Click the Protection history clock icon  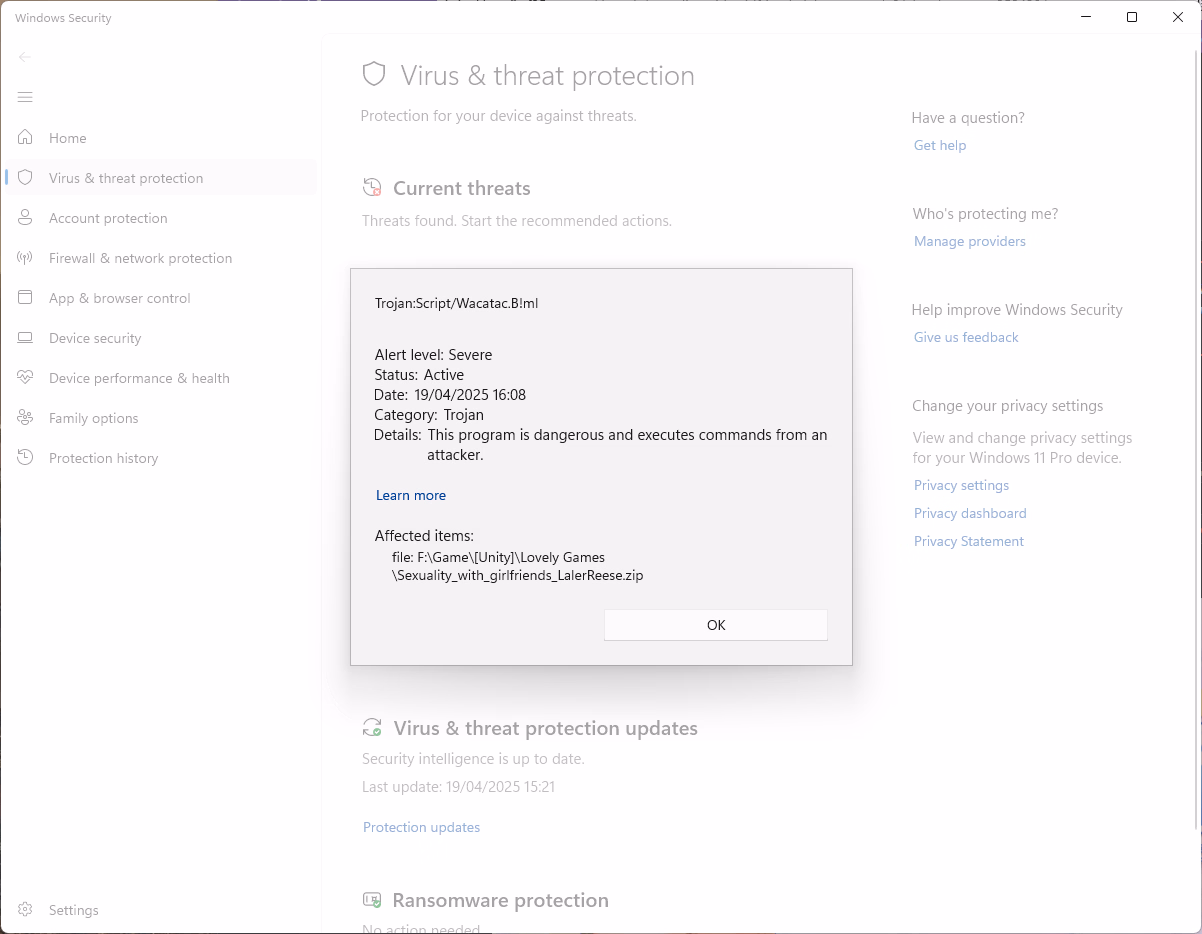tap(25, 458)
